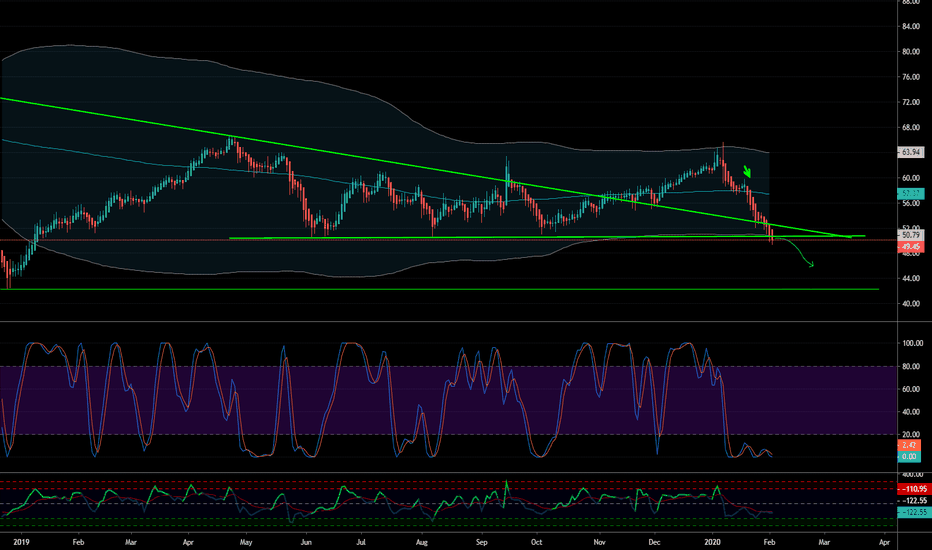This screenshot has height=550, width=932.
Task: Select the 50.79 price tag
Action: click(910, 235)
